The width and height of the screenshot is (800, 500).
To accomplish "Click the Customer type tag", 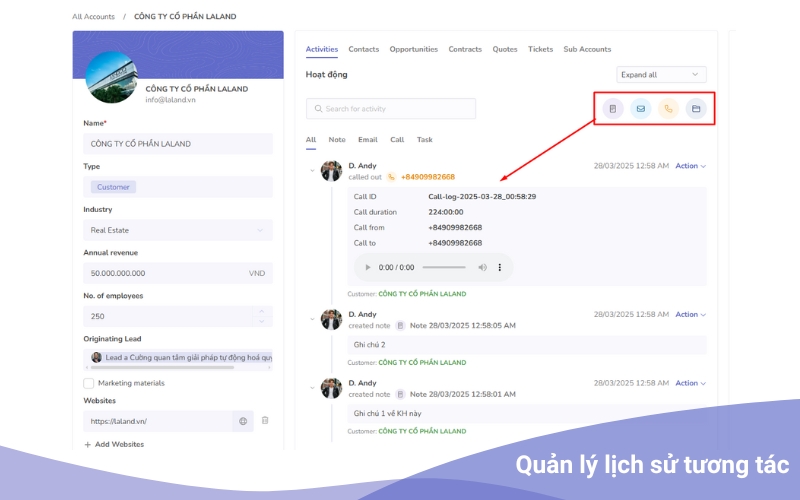I will pyautogui.click(x=113, y=187).
